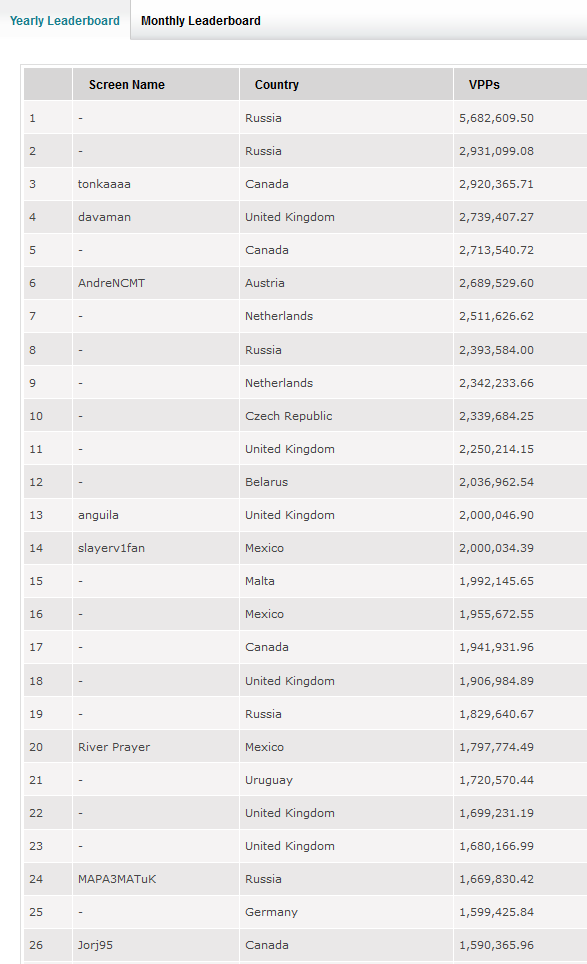Select the tonkaaaa screen name
This screenshot has width=587, height=964.
tap(104, 184)
